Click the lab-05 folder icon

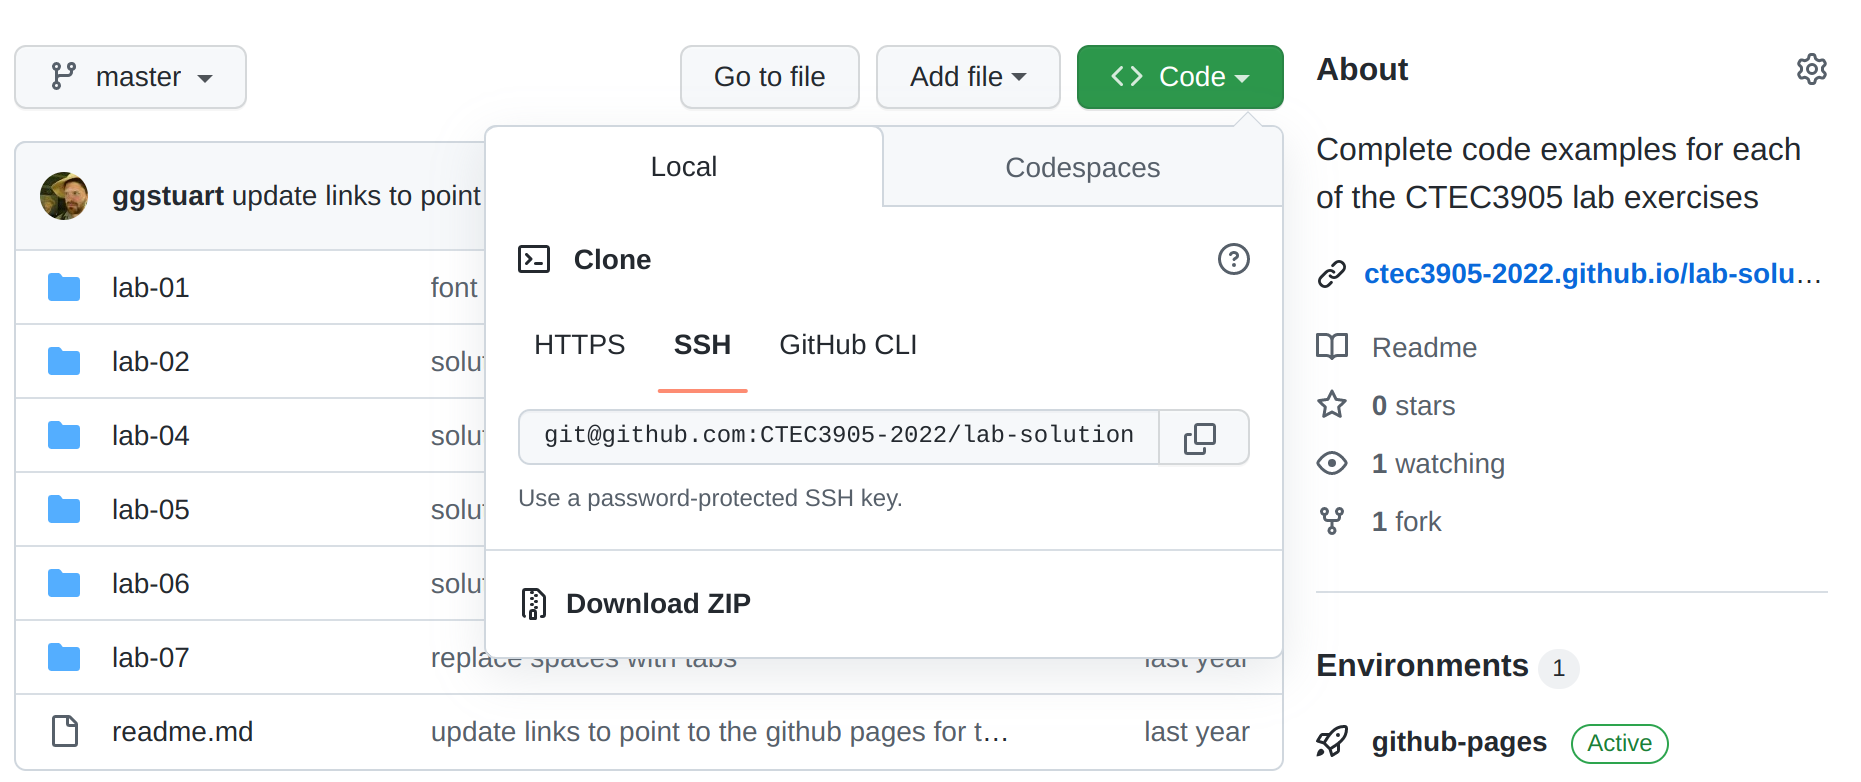click(x=64, y=510)
